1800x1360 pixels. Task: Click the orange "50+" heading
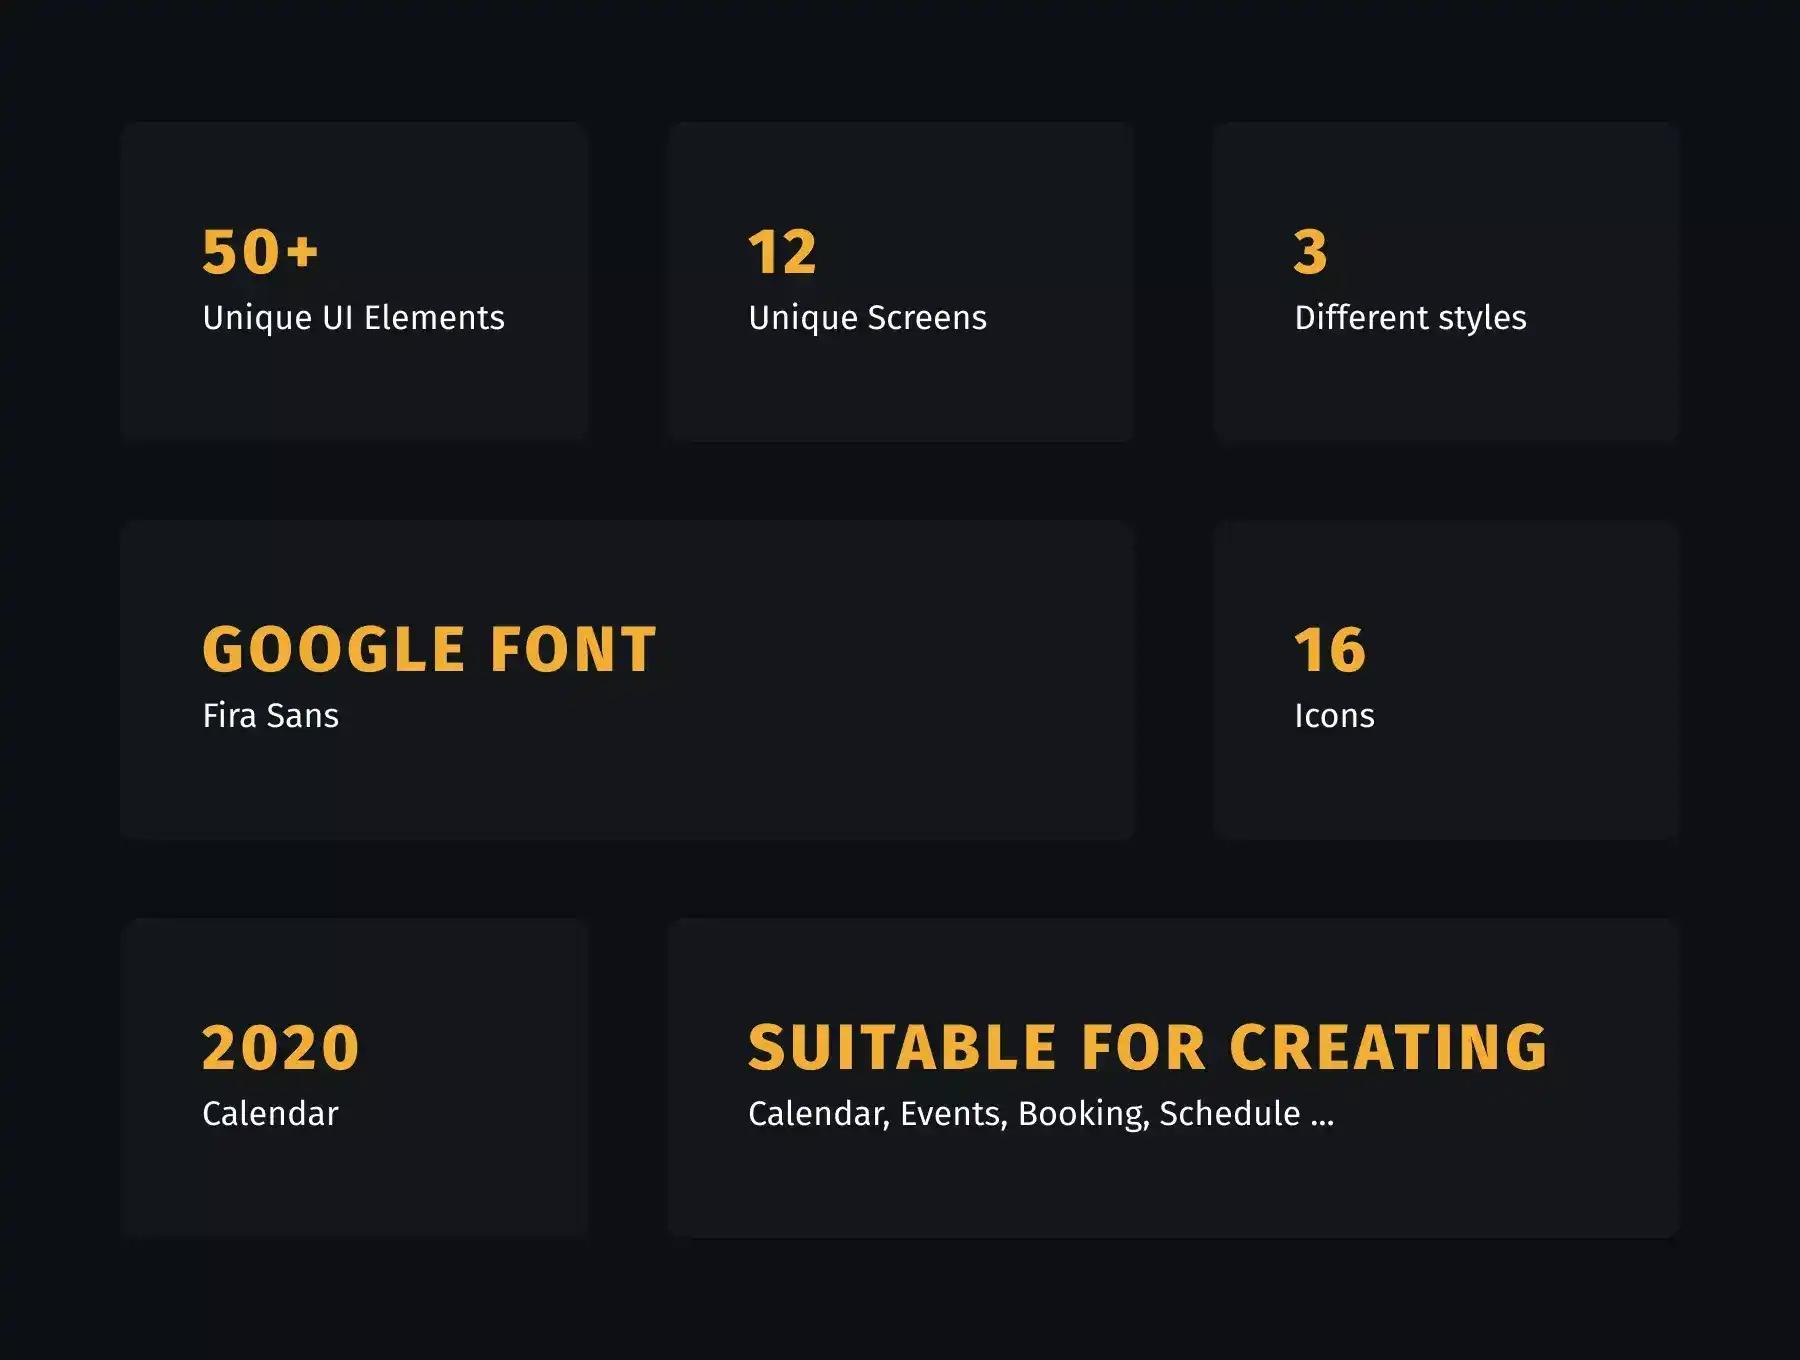260,251
